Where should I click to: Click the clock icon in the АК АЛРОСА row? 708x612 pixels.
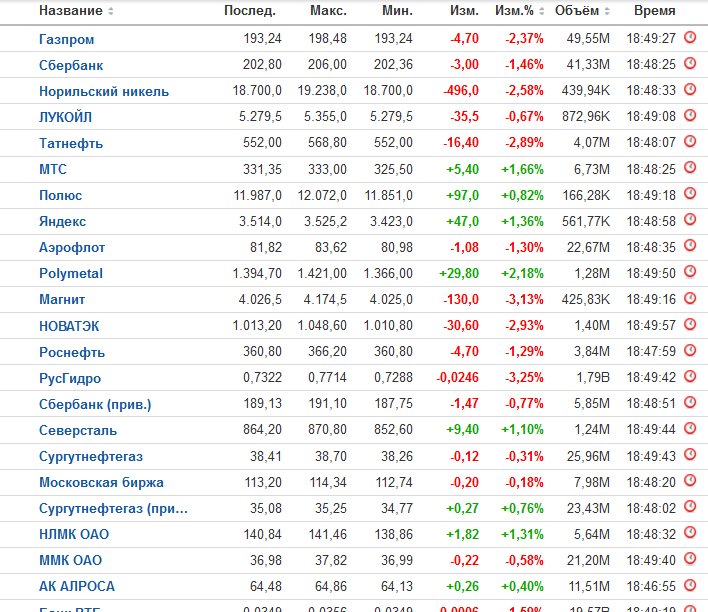[690, 584]
